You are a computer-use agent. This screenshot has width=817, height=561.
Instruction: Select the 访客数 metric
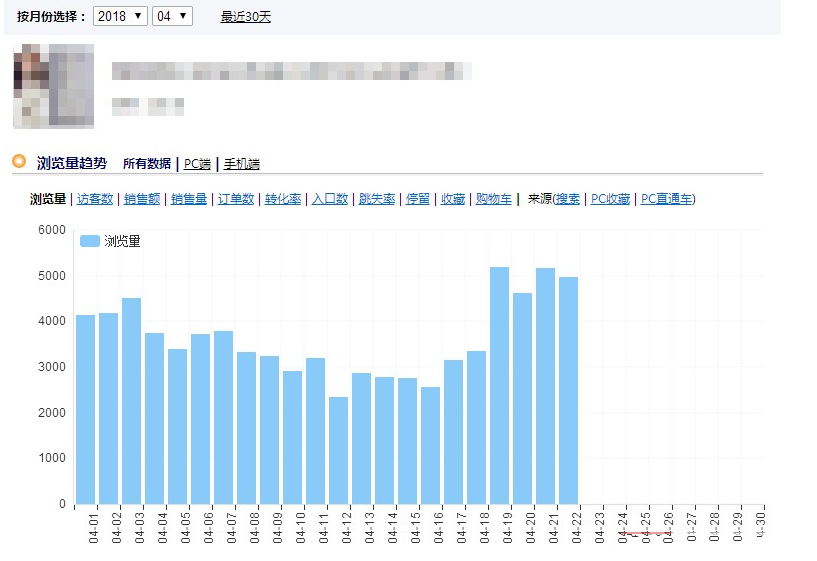(x=95, y=199)
